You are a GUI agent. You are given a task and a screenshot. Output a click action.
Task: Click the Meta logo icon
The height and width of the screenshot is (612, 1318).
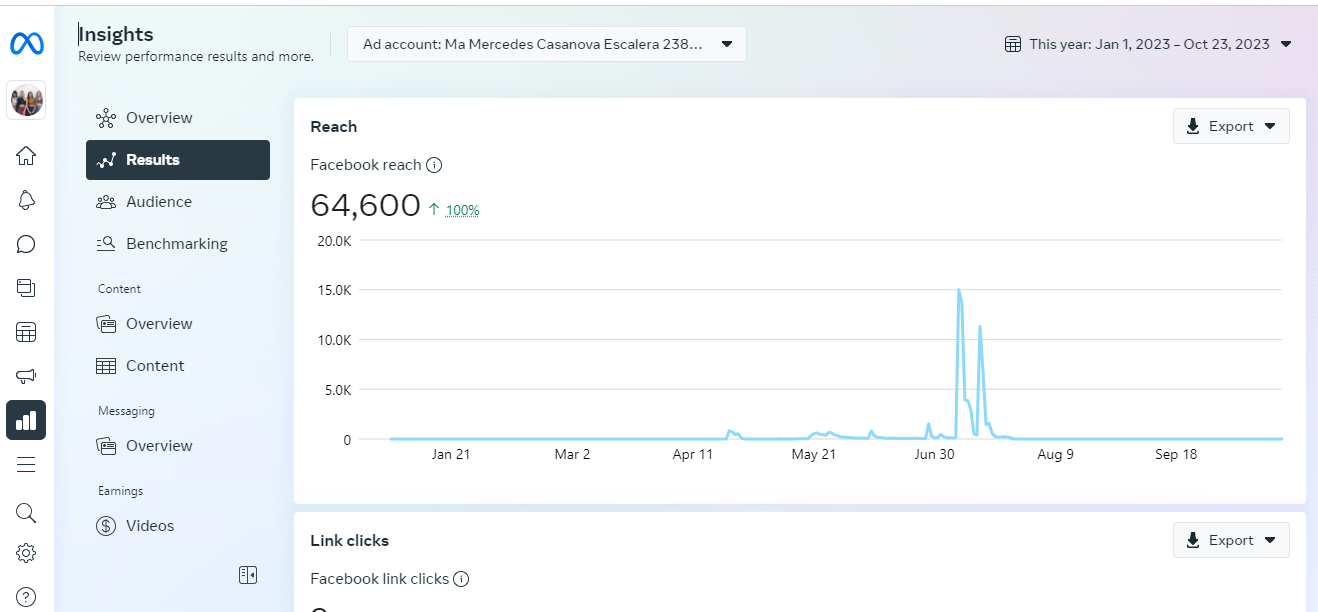pos(26,44)
